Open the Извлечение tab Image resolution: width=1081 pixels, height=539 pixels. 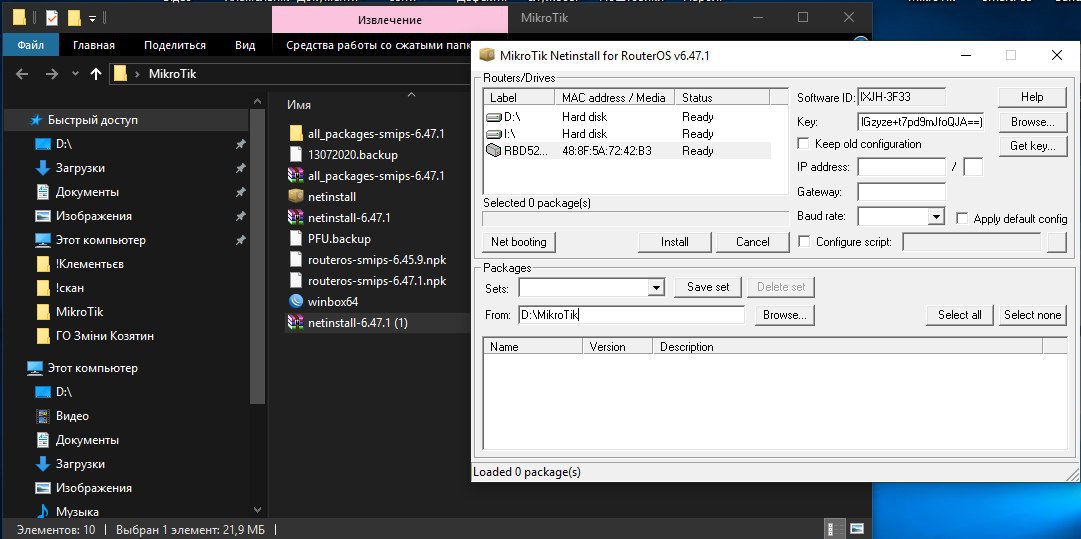(x=390, y=20)
